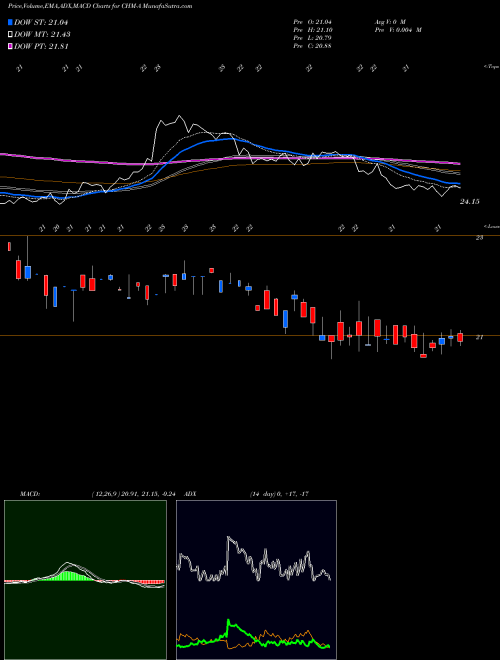Image resolution: width=500 pixels, height=660 pixels.
Task: Select the 'DOW ST: 21.04' legend label
Action: [x=41, y=22]
